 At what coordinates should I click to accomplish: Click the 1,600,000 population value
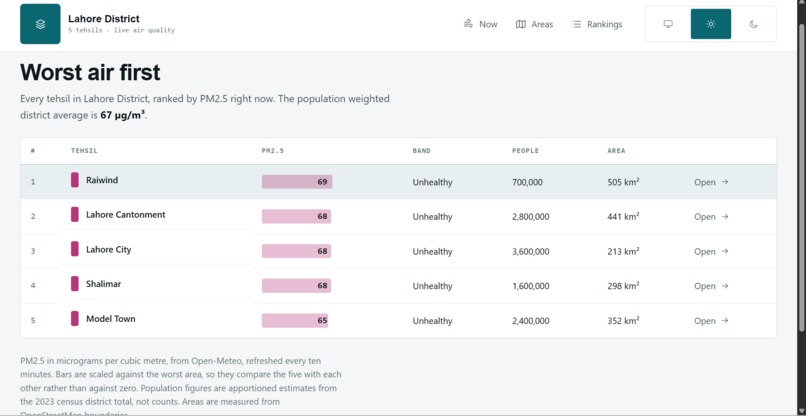click(530, 286)
